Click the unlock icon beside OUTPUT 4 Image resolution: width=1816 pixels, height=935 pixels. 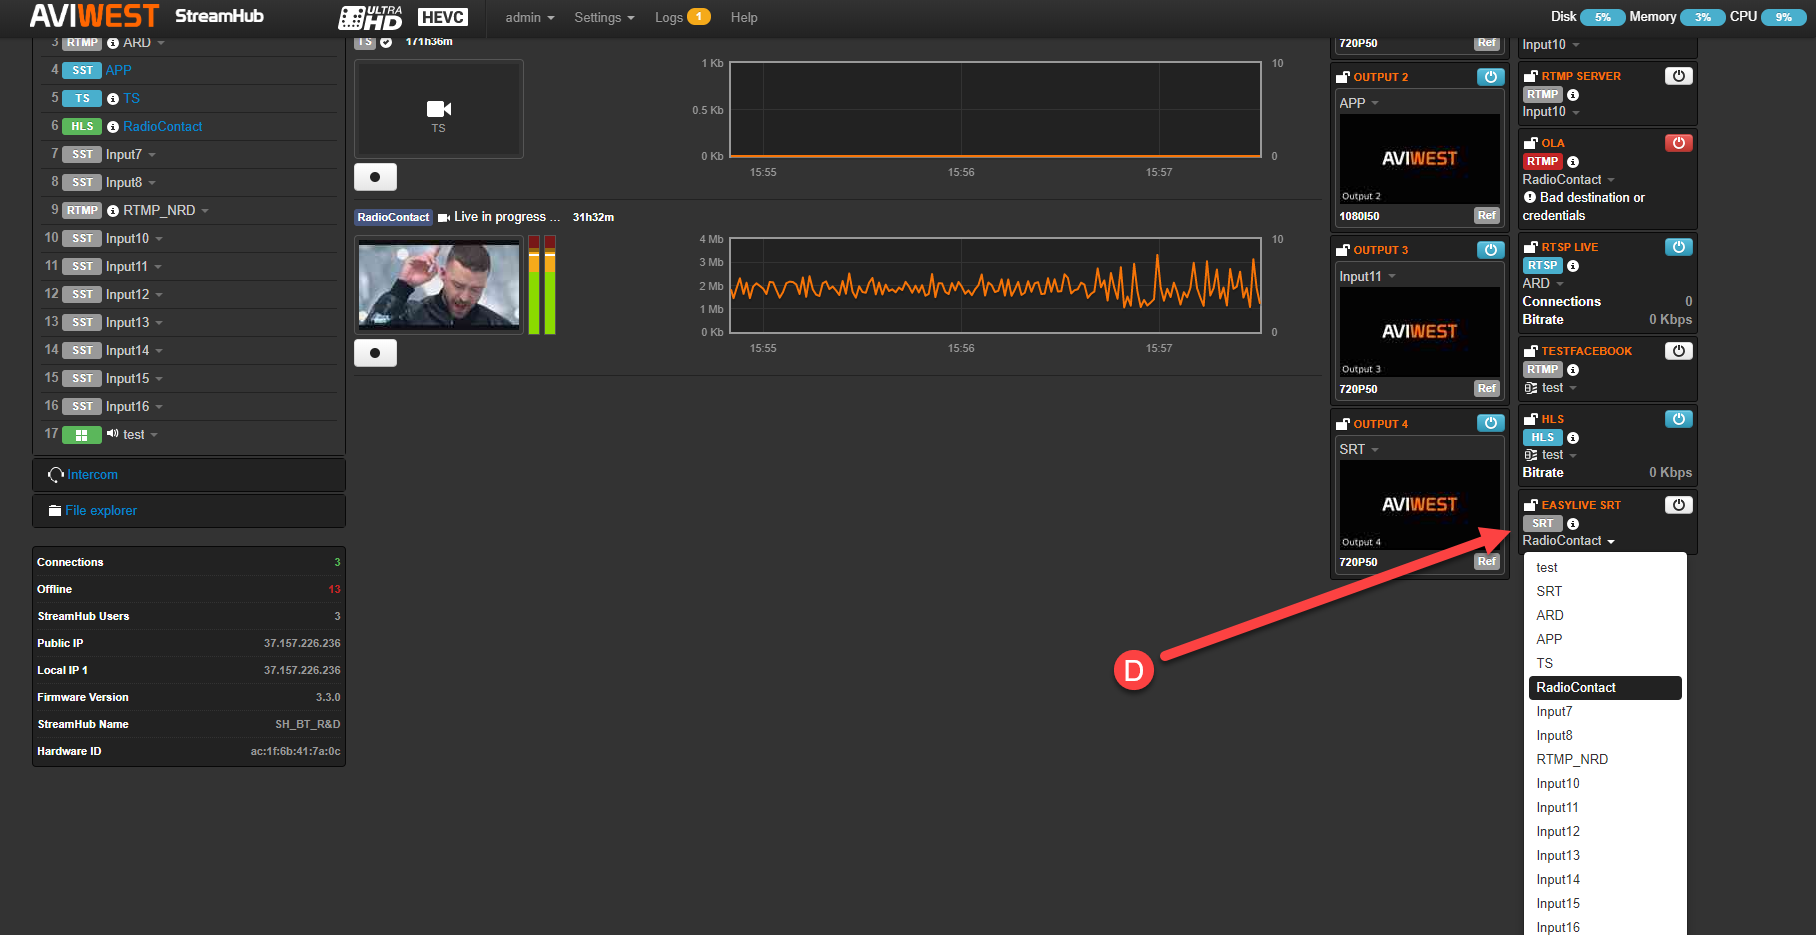[x=1343, y=424]
